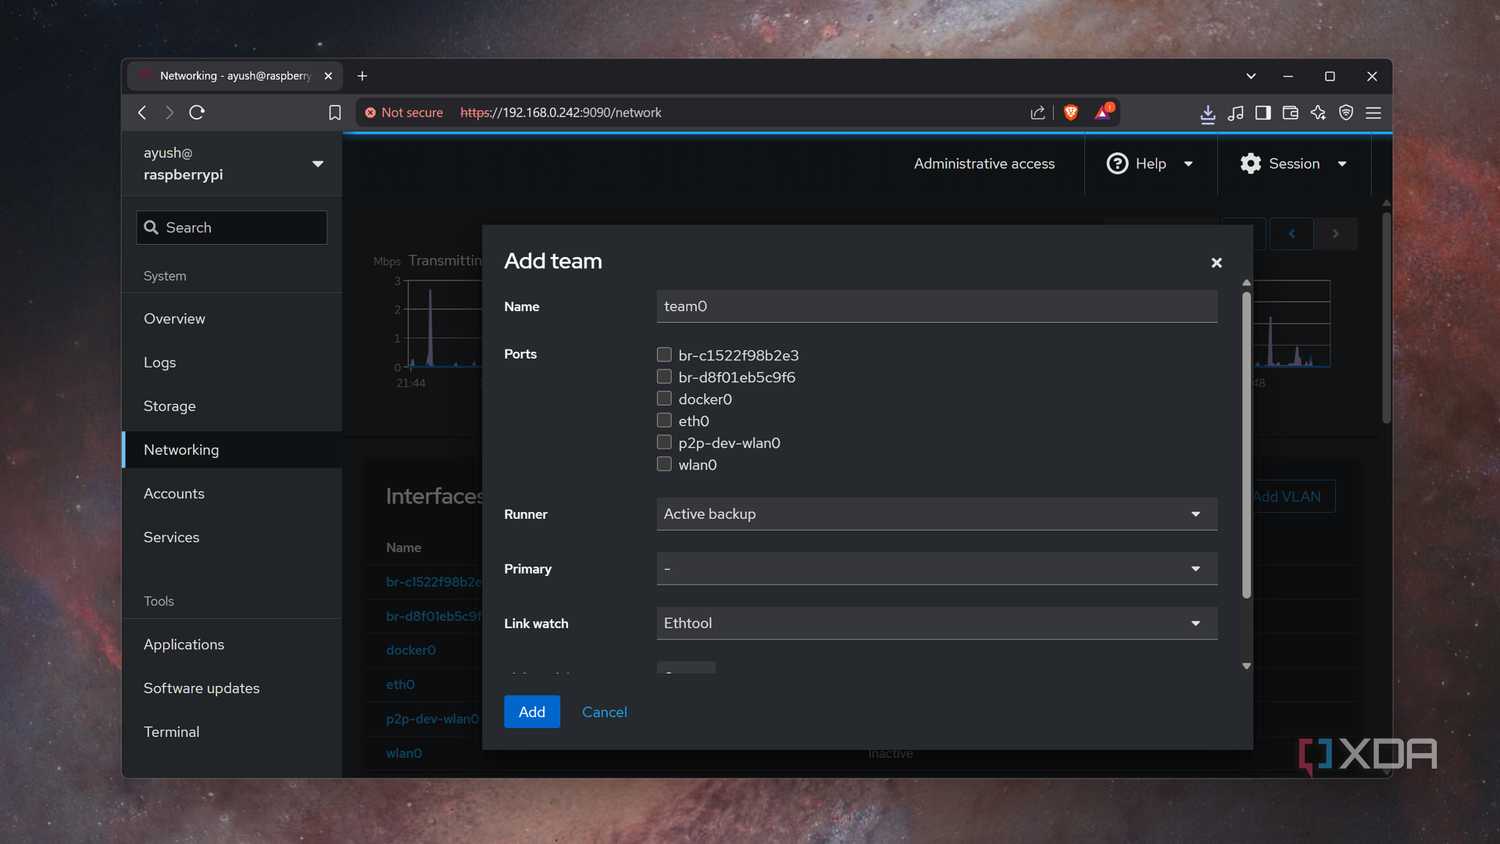Check the br-c1522f98b2e3 port
This screenshot has height=844, width=1500.
tap(664, 355)
